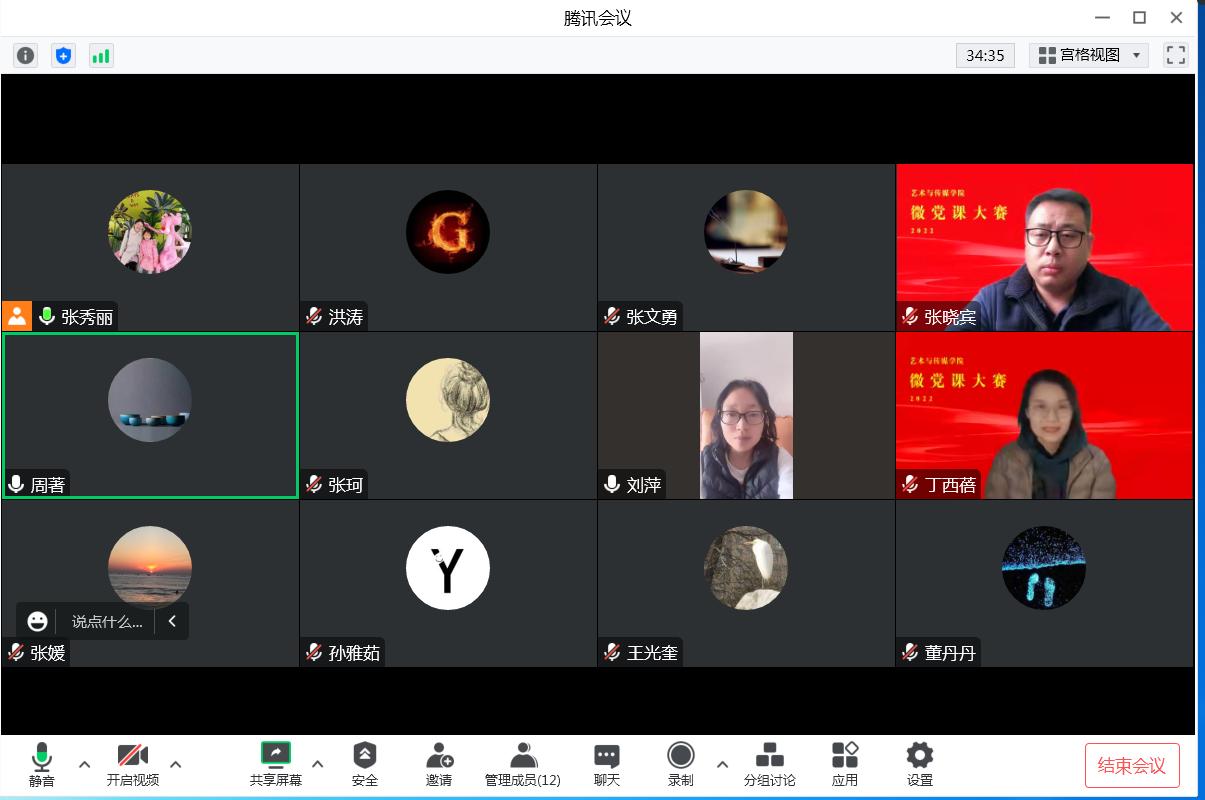The width and height of the screenshot is (1205, 800).
Task: Open the 宫格视图 layout dropdown
Action: (1089, 56)
